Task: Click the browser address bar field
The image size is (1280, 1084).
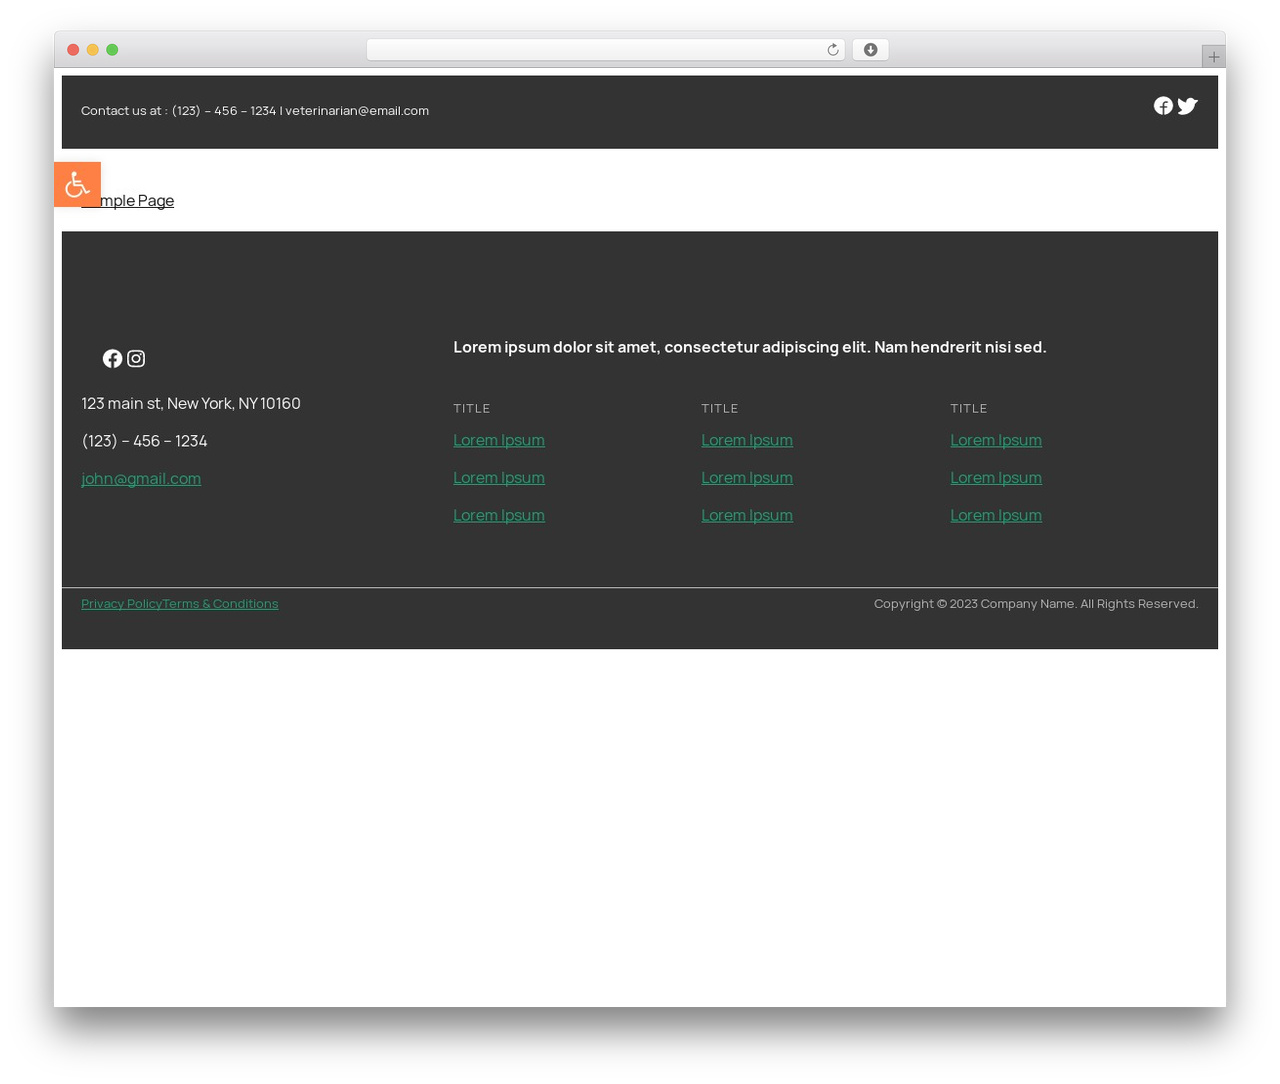Action: click(605, 50)
